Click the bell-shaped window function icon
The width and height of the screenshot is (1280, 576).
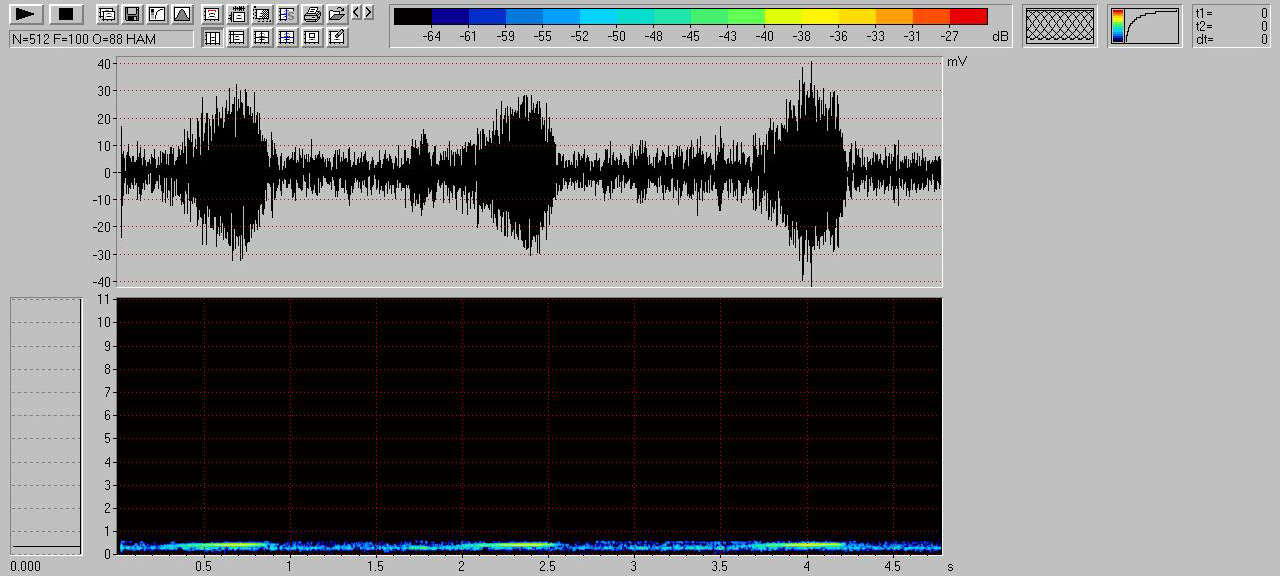click(181, 14)
